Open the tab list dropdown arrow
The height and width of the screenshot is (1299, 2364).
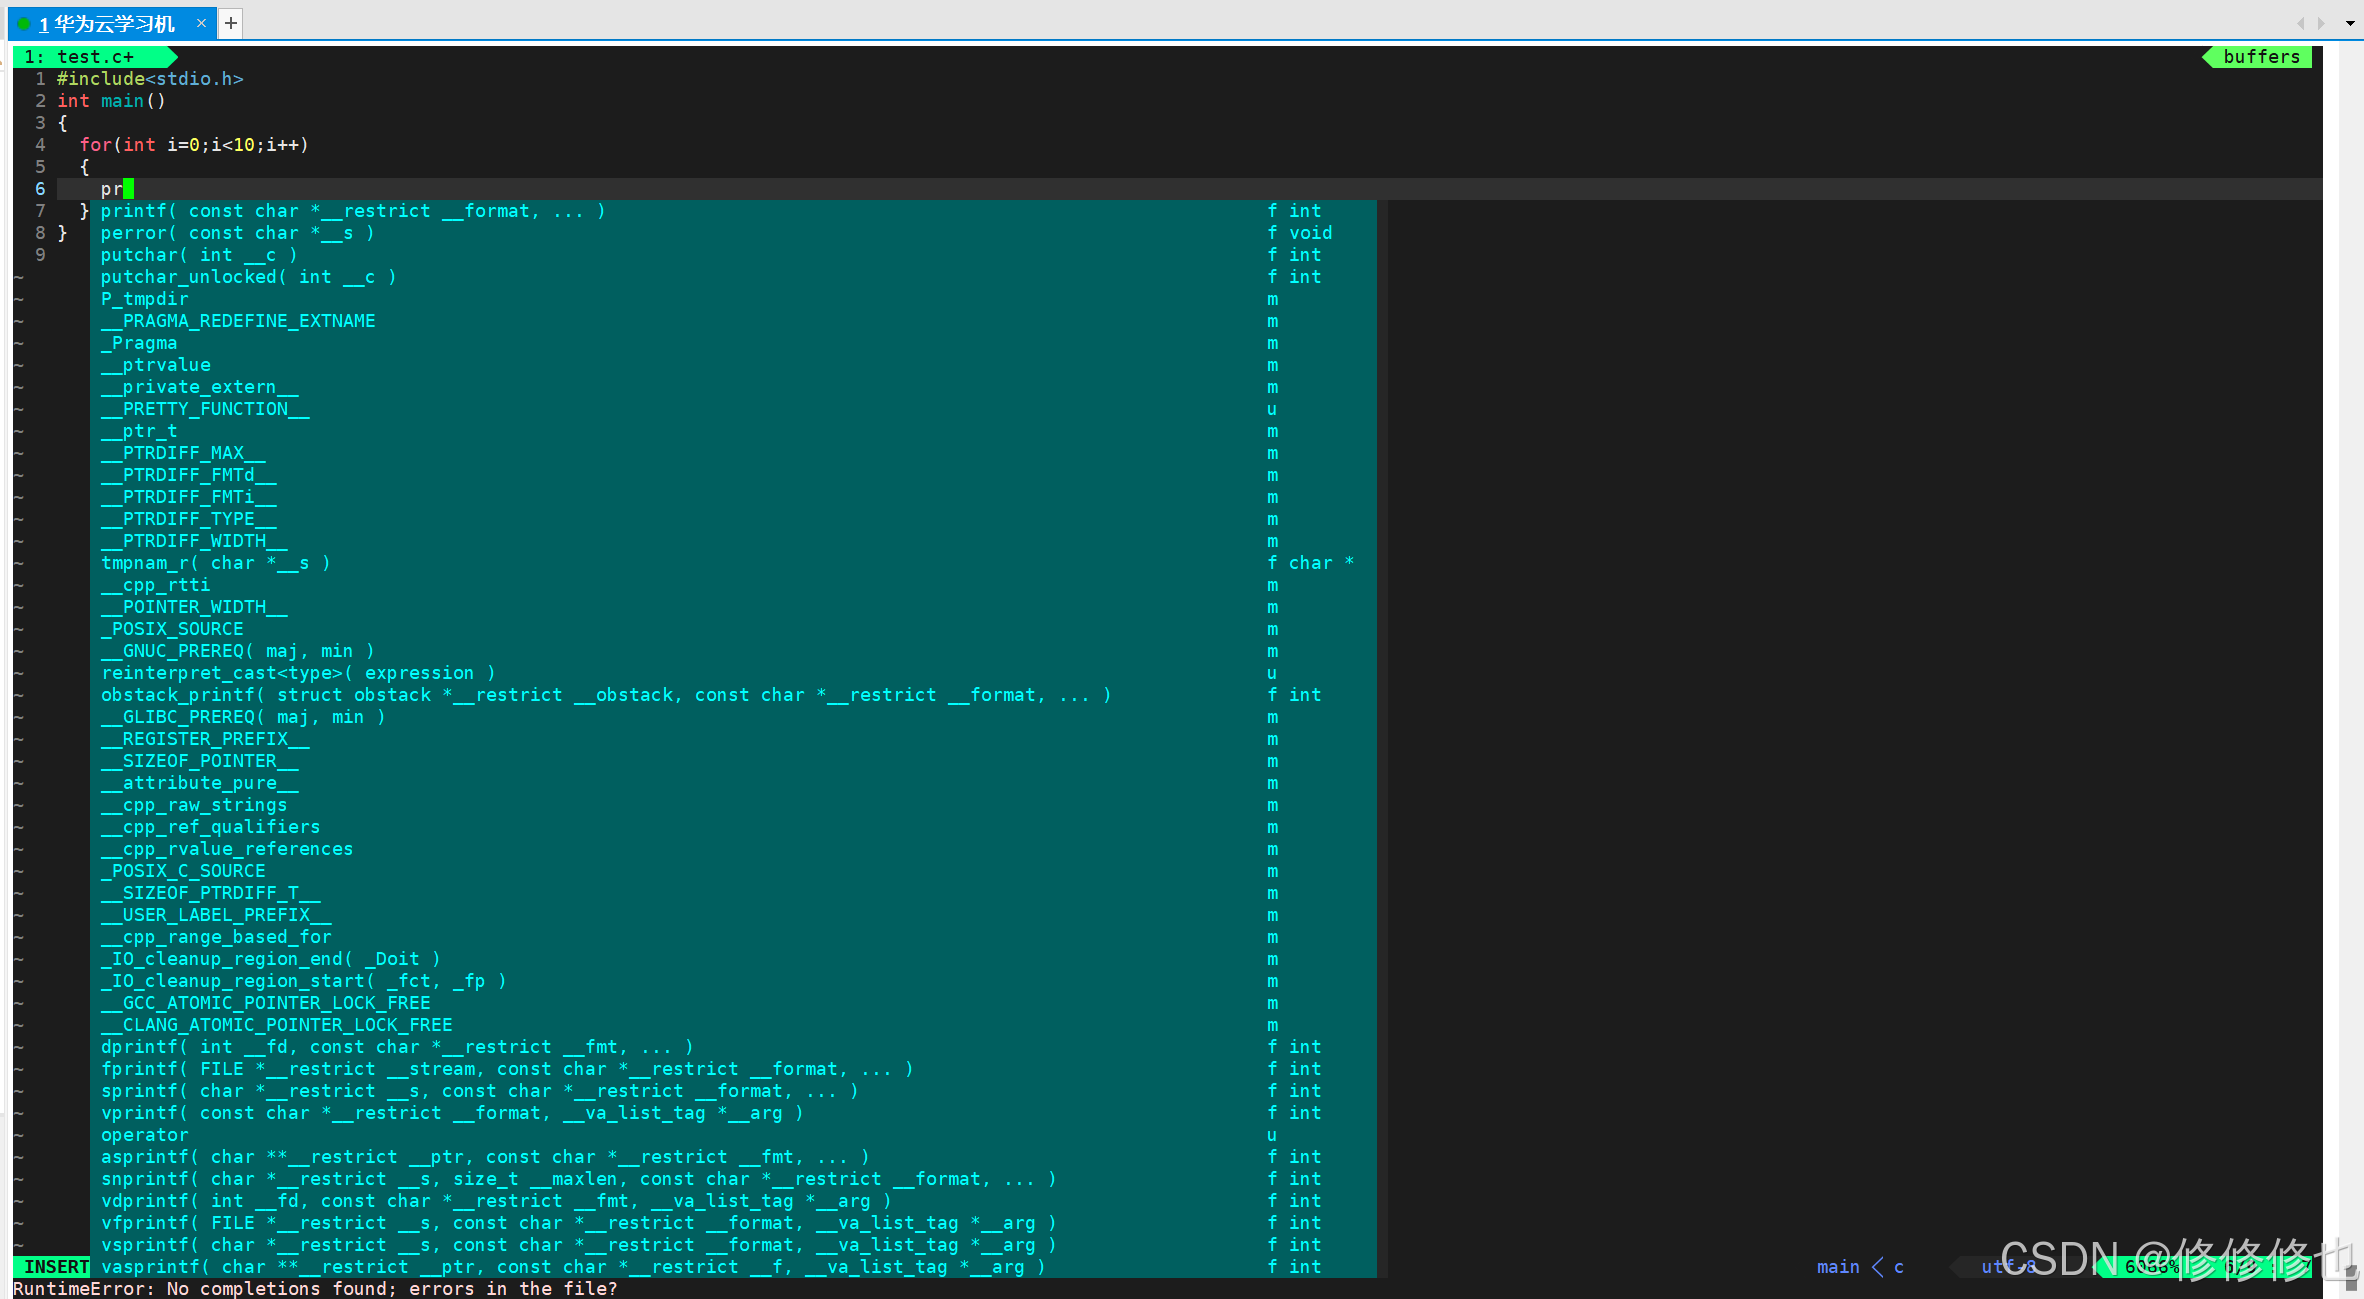(2349, 24)
